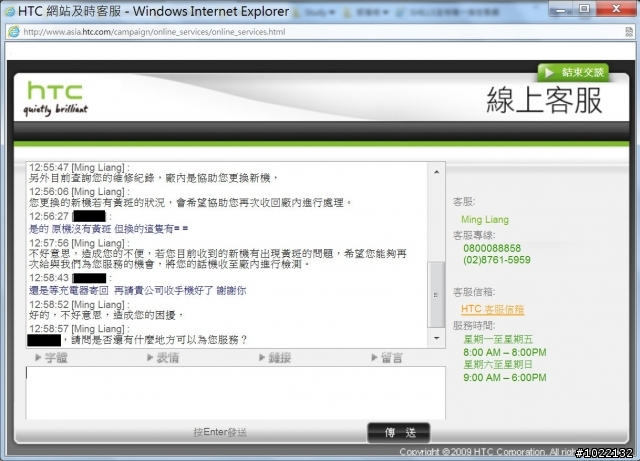Click the compatibility view icon in address bar
This screenshot has height=461, width=640.
coord(629,32)
